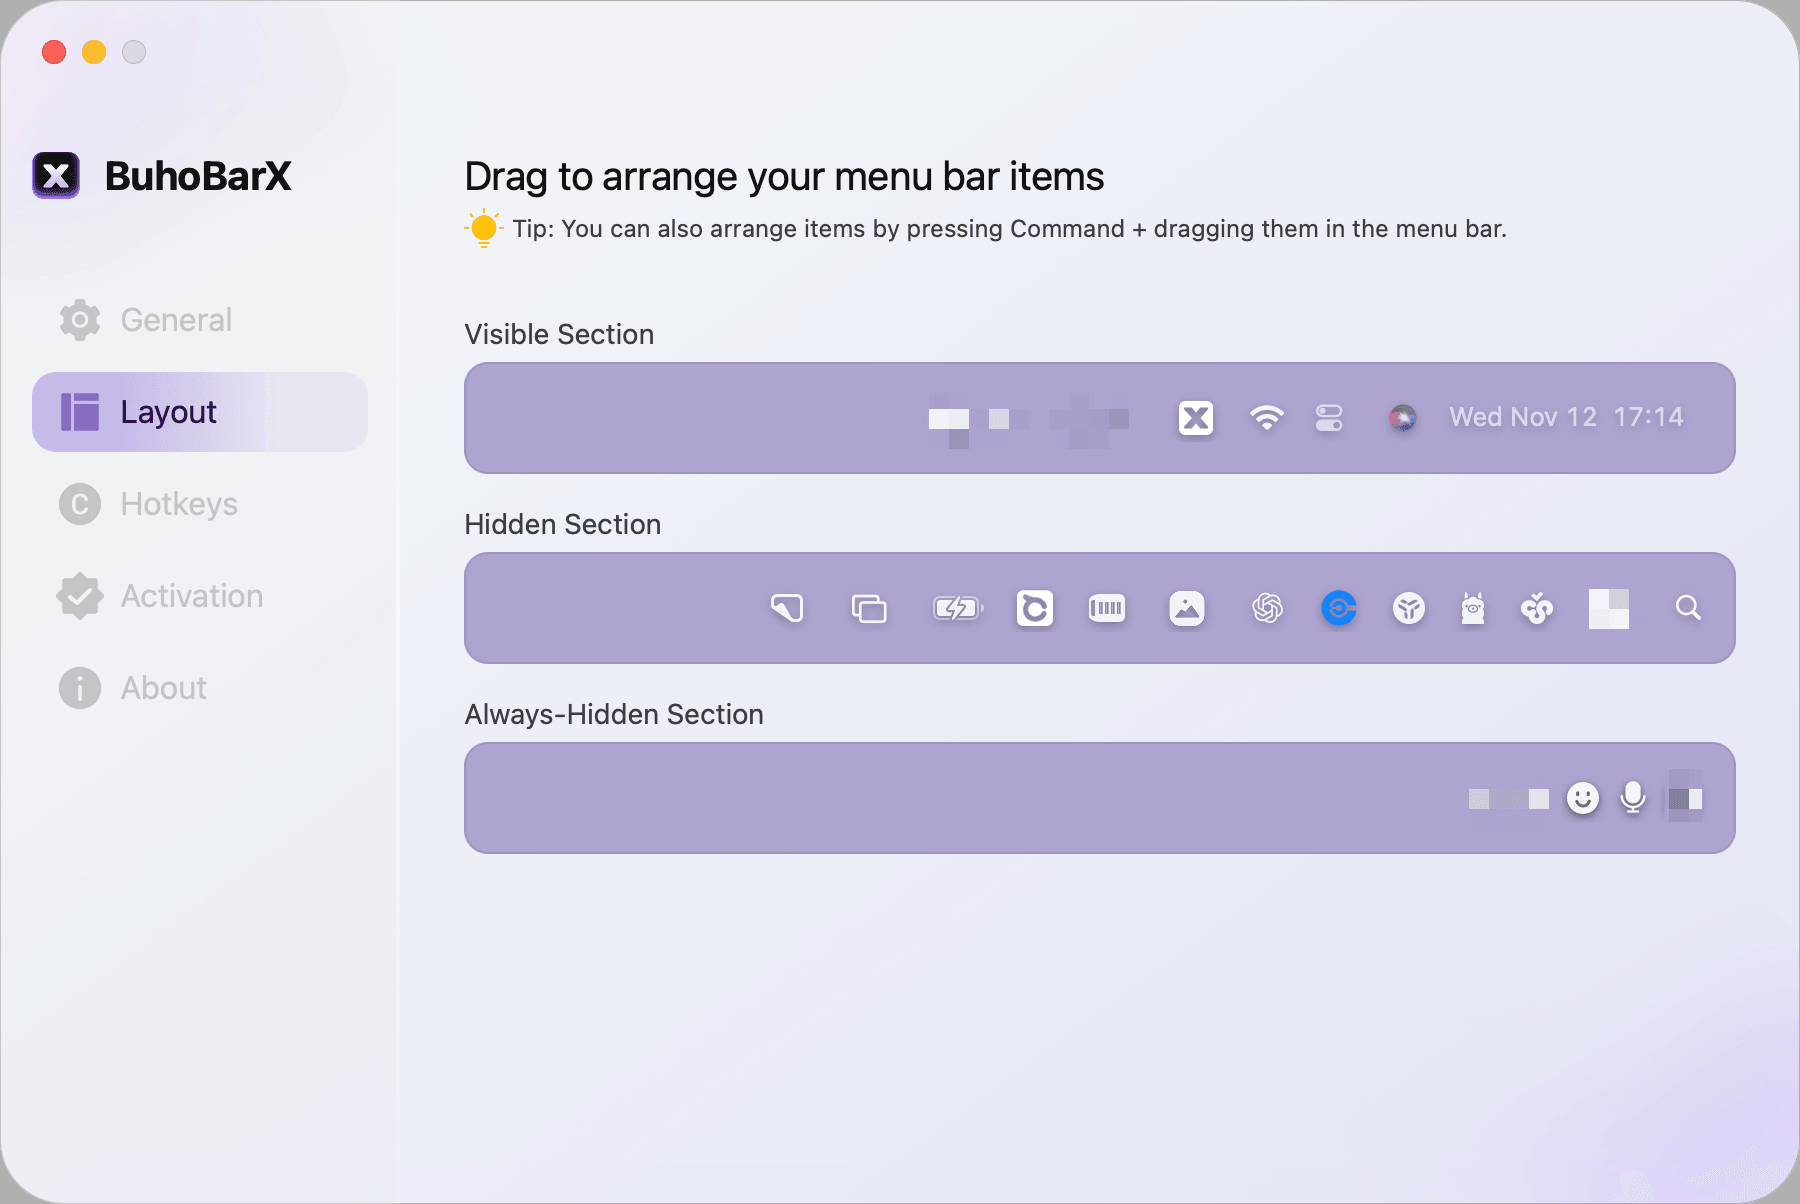Select the Layout sidebar item
The width and height of the screenshot is (1800, 1204).
click(168, 411)
